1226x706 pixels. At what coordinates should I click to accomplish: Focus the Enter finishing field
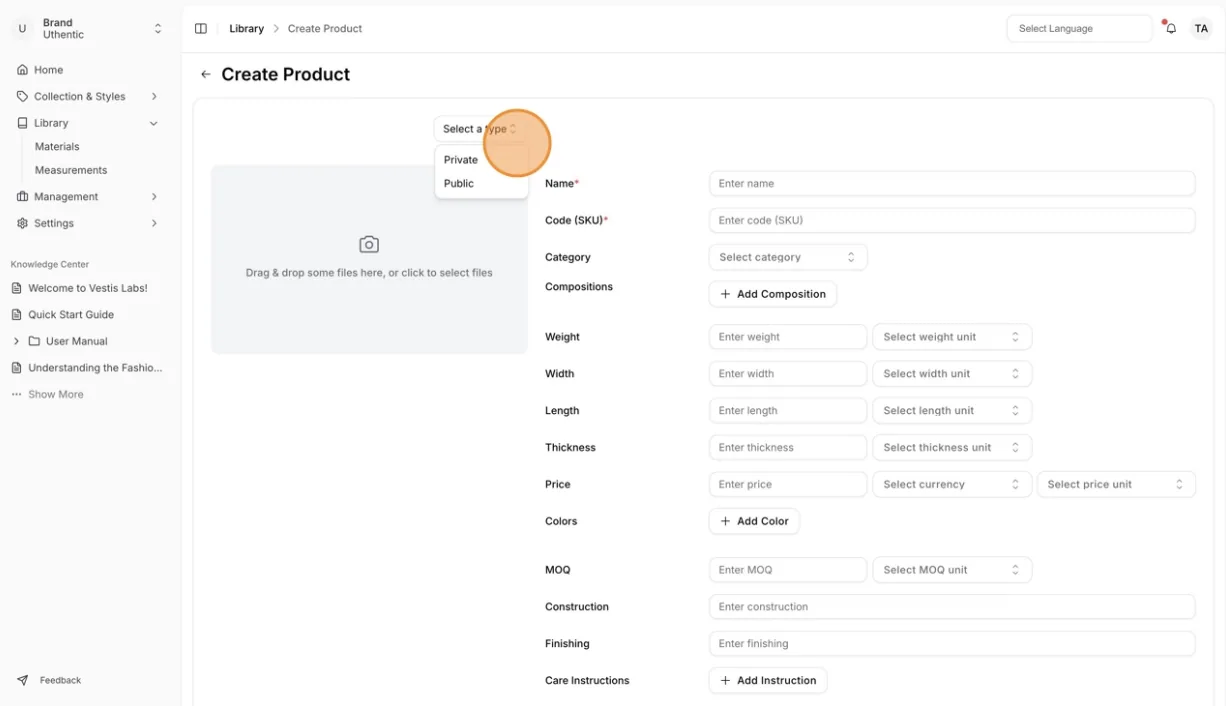point(952,644)
